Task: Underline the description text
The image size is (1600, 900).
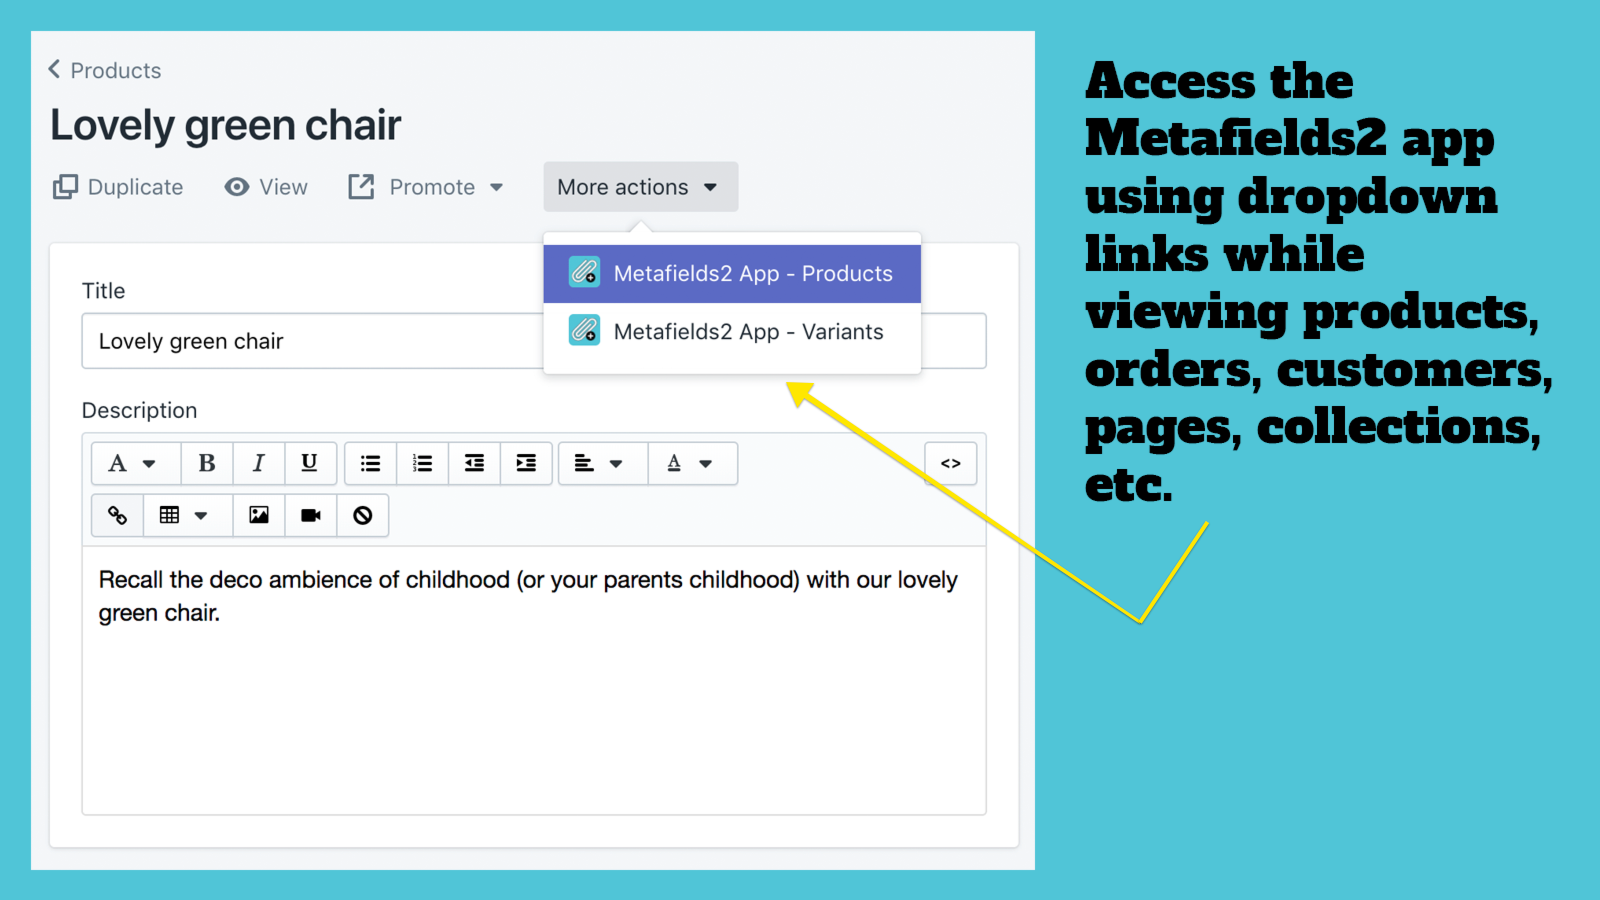Action: [x=310, y=463]
